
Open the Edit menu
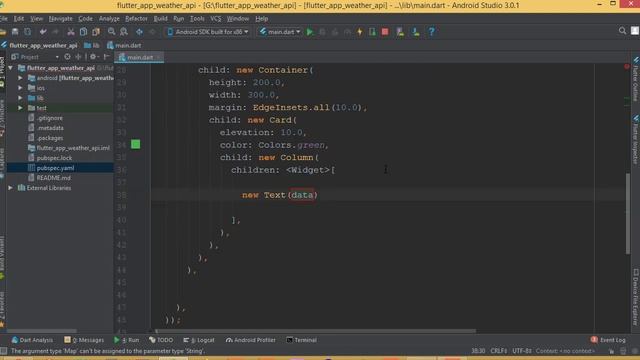[x=19, y=19]
